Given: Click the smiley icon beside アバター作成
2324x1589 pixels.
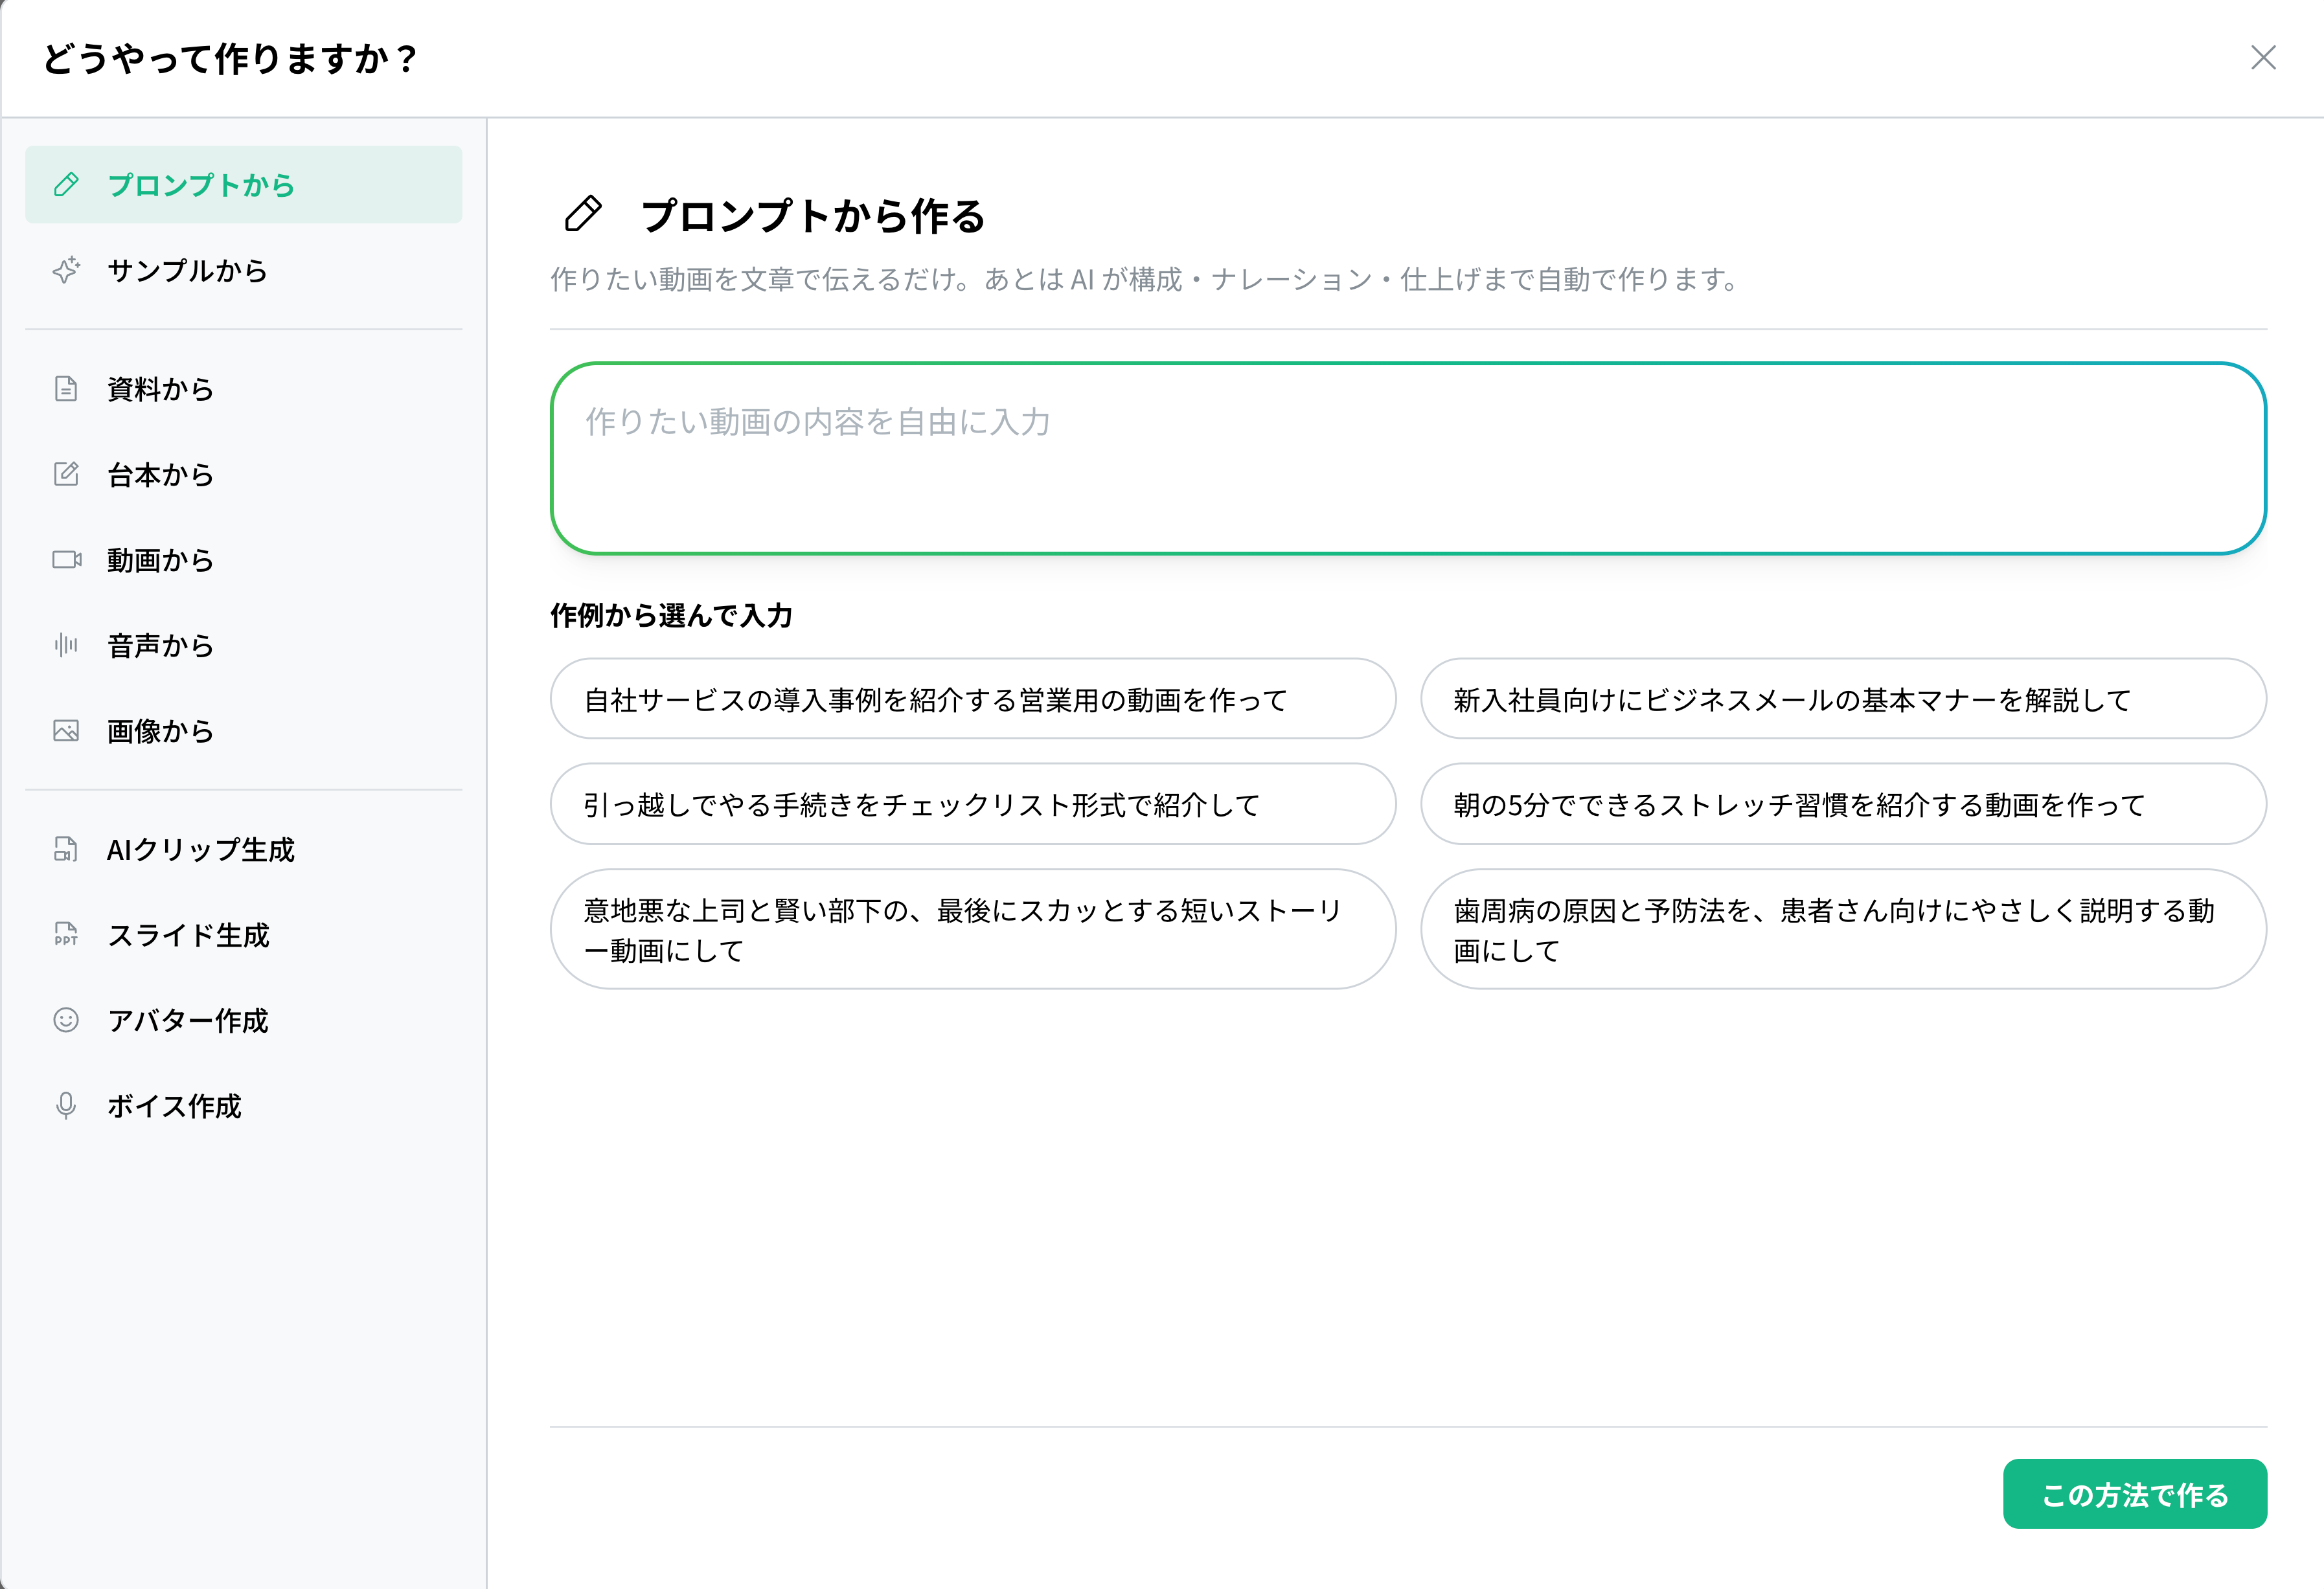Looking at the screenshot, I should click(66, 1020).
